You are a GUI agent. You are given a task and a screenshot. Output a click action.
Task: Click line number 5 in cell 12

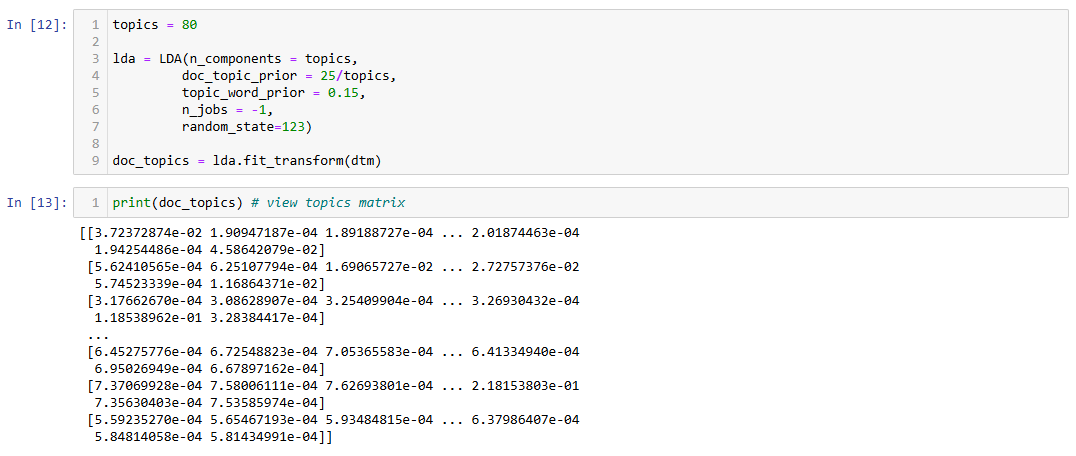coord(95,93)
